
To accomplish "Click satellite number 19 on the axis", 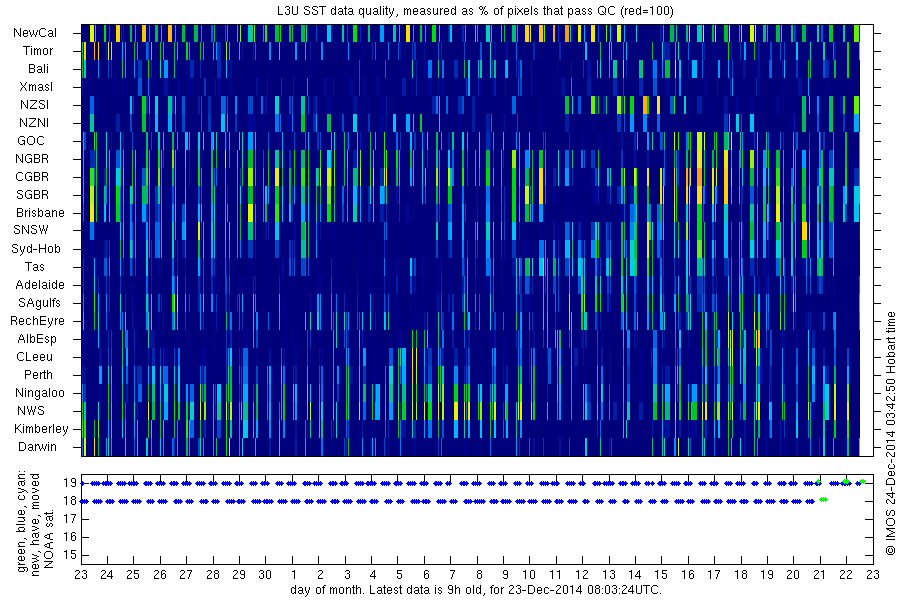I will click(x=70, y=483).
